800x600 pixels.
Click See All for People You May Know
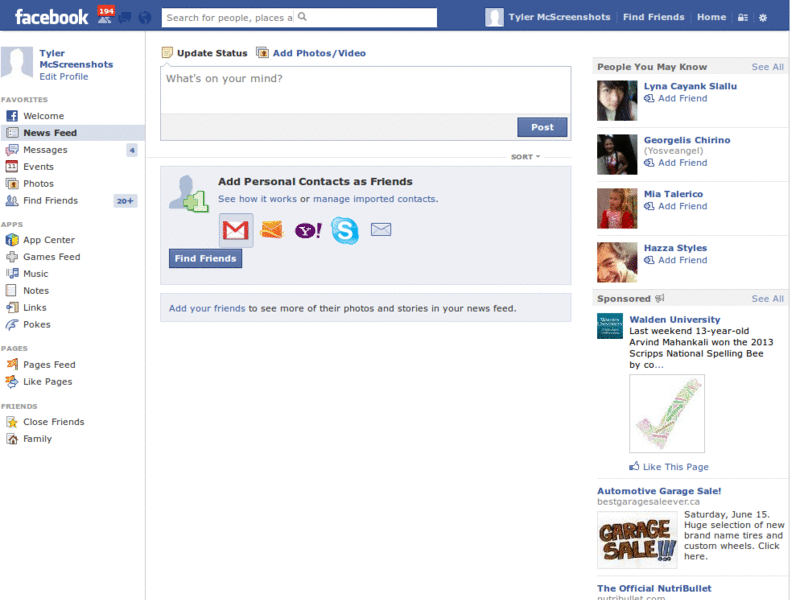pyautogui.click(x=767, y=67)
